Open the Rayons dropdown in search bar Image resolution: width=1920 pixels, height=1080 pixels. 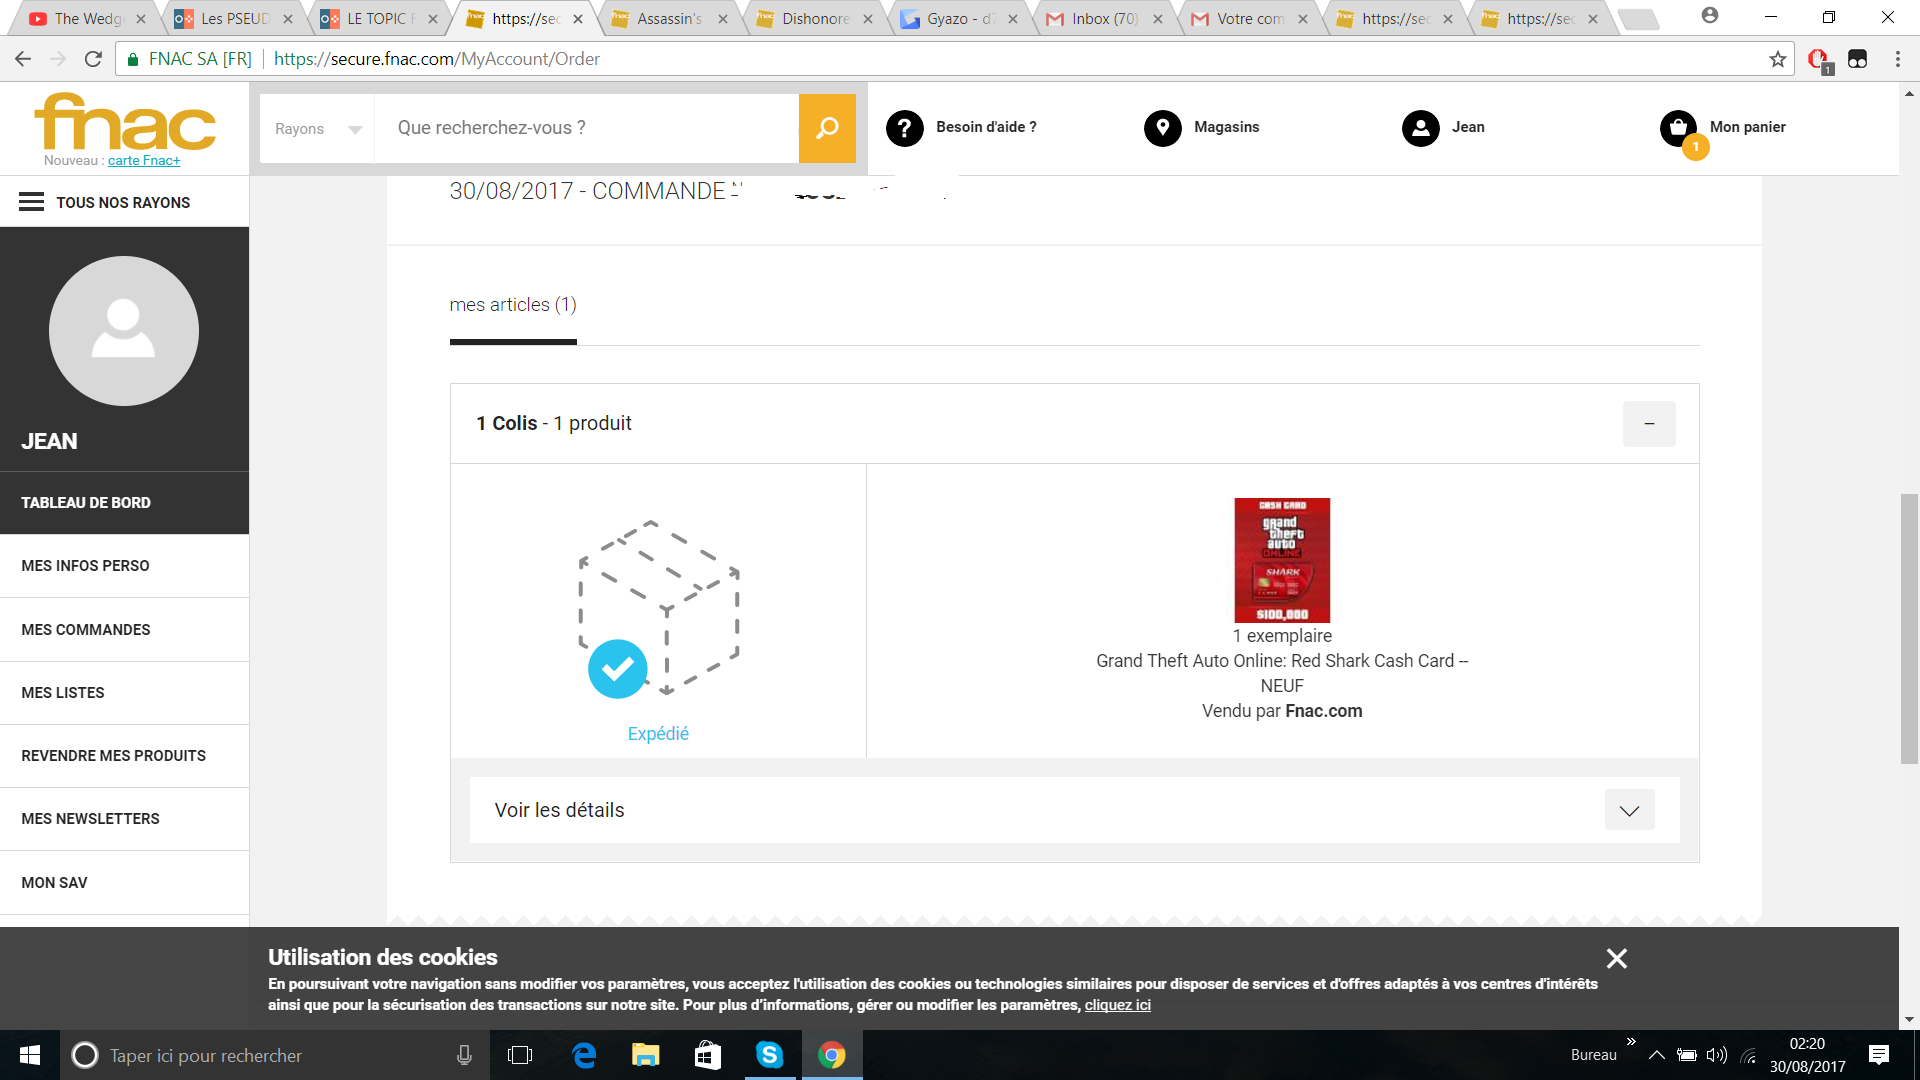click(317, 129)
